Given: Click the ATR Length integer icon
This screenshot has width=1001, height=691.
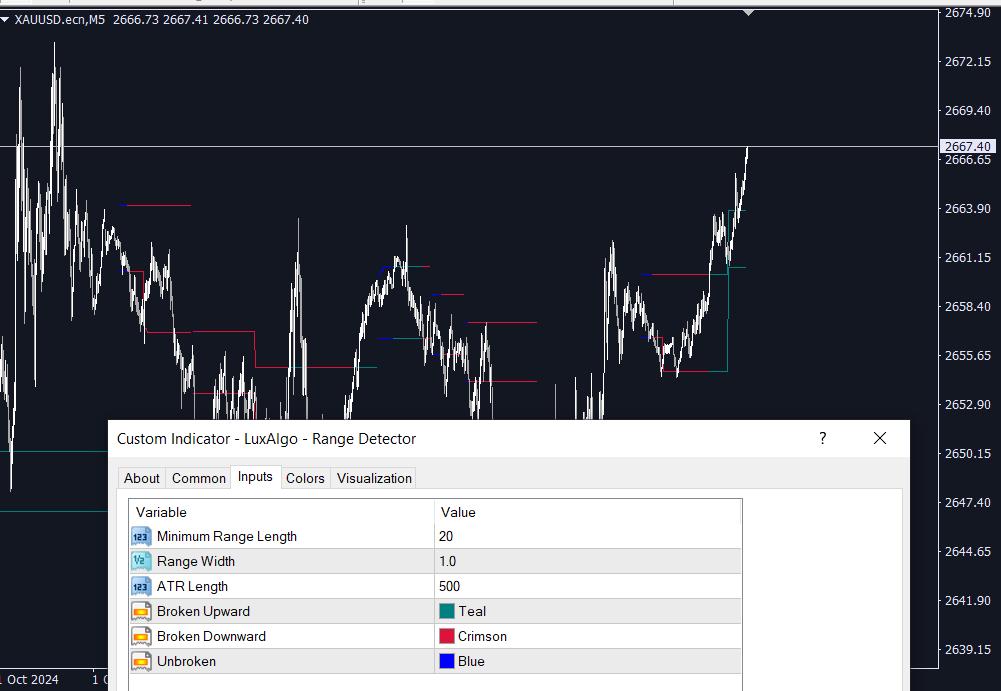Looking at the screenshot, I should (x=141, y=586).
